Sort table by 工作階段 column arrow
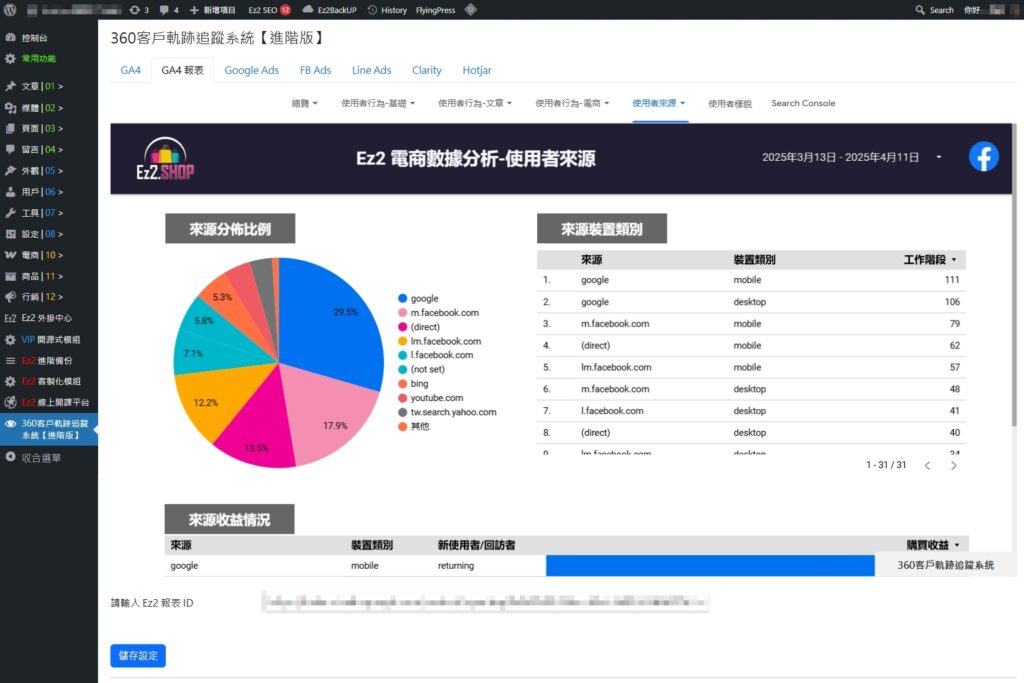Screen dimensions: 1024x683 [954, 260]
